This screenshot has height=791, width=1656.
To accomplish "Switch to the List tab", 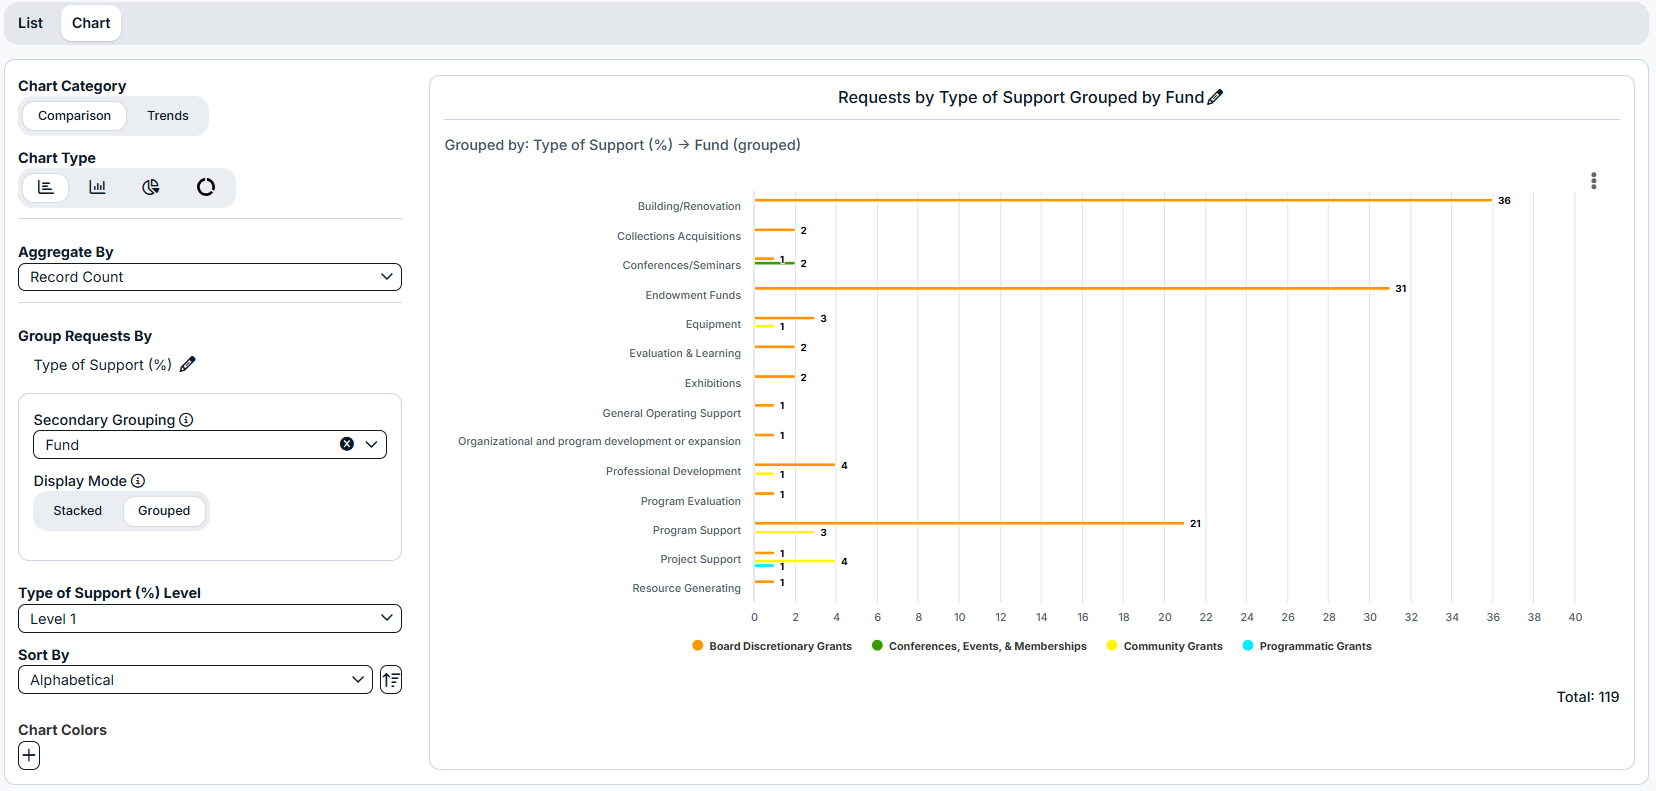I will pos(30,23).
